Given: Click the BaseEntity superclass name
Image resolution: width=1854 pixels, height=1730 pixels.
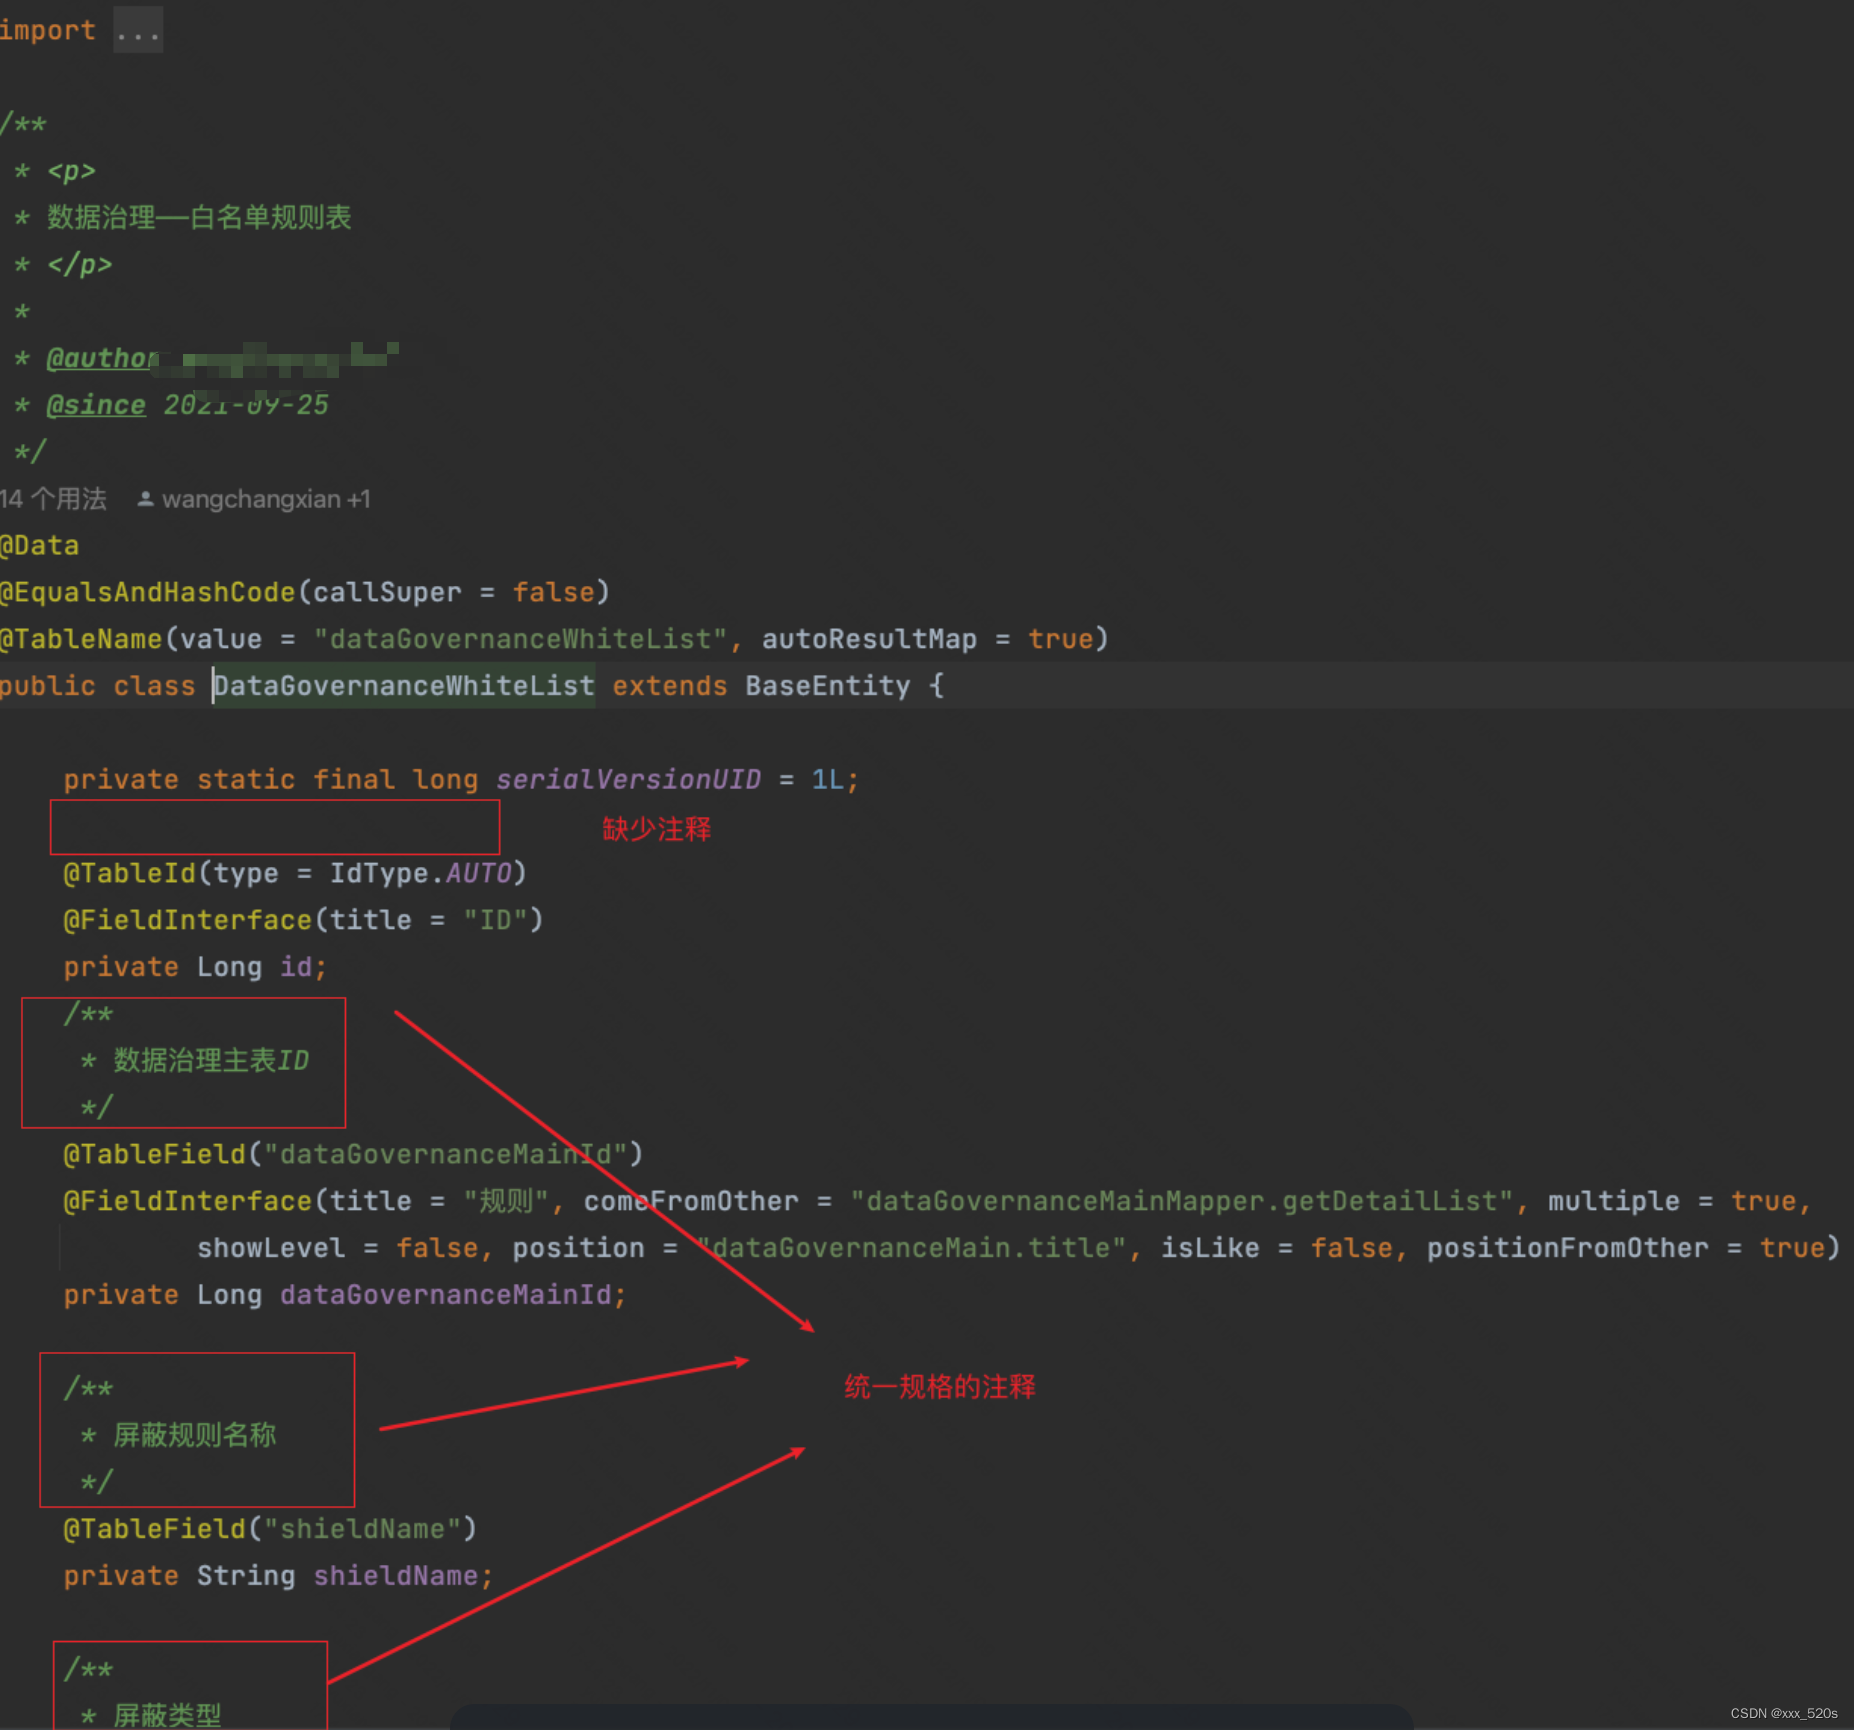Looking at the screenshot, I should coord(828,686).
